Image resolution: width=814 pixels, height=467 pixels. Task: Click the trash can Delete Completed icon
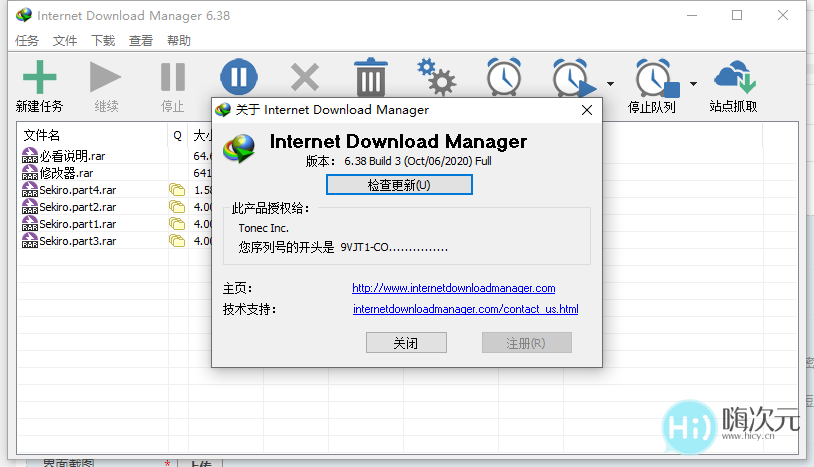click(x=371, y=77)
